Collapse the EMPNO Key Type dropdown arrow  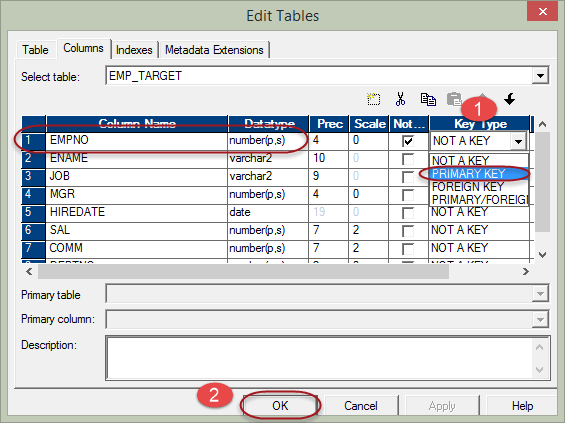pos(518,141)
